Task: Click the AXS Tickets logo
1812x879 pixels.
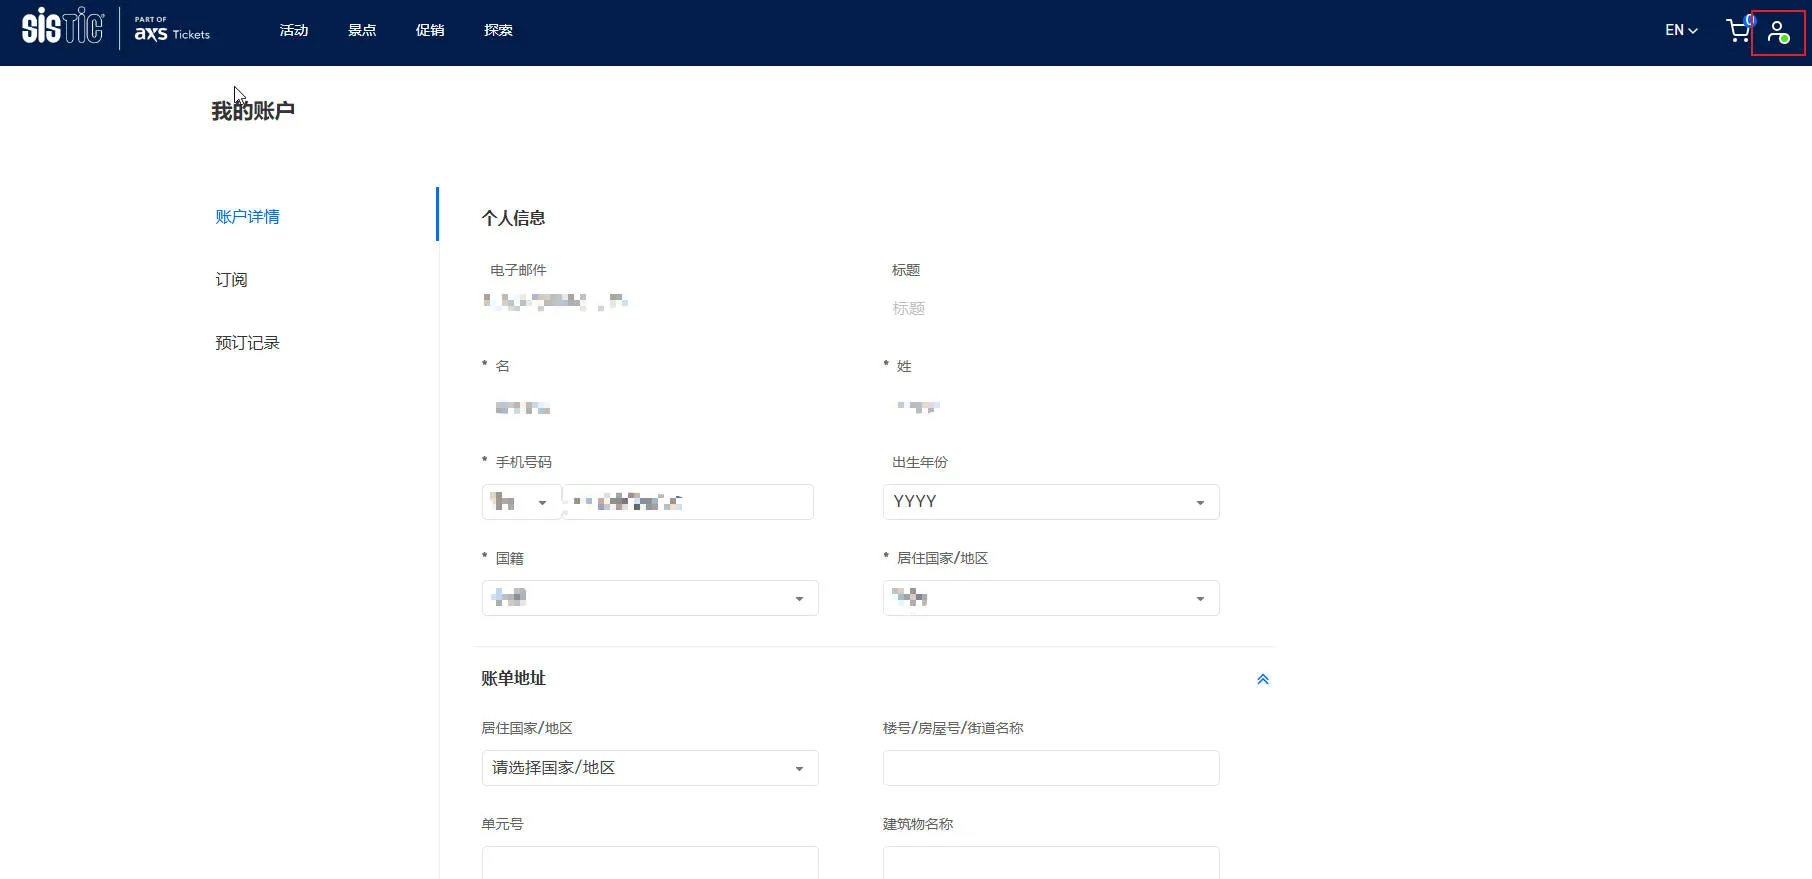Action: 172,29
